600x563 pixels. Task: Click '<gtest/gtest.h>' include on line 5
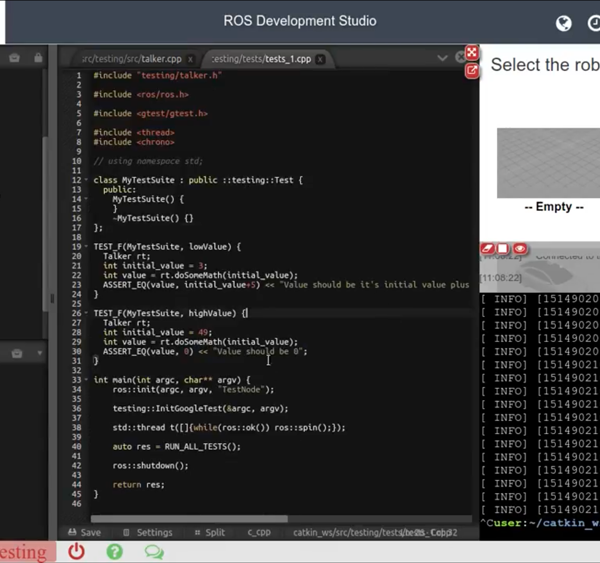172,113
